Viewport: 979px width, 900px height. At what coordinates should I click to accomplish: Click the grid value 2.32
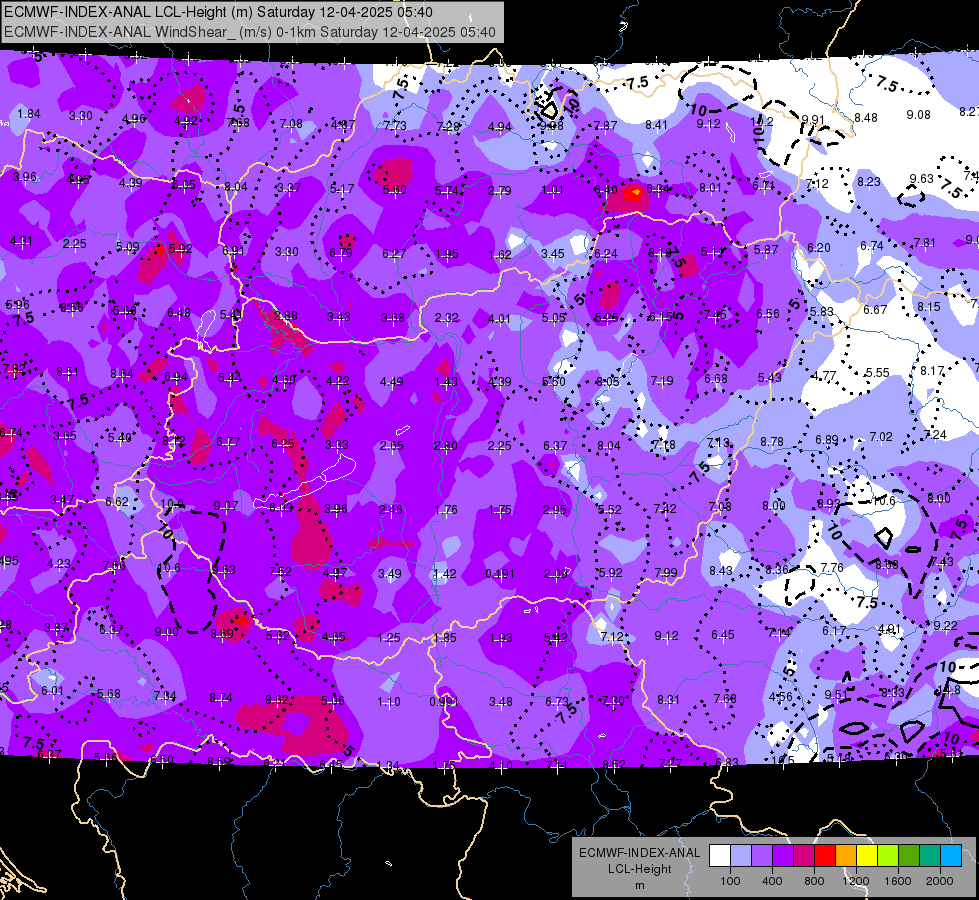(446, 318)
